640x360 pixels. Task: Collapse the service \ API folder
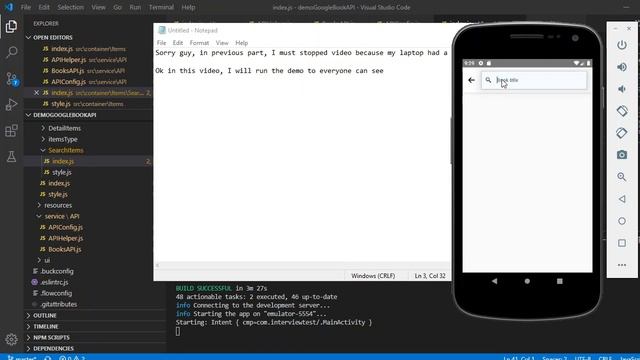click(x=62, y=216)
